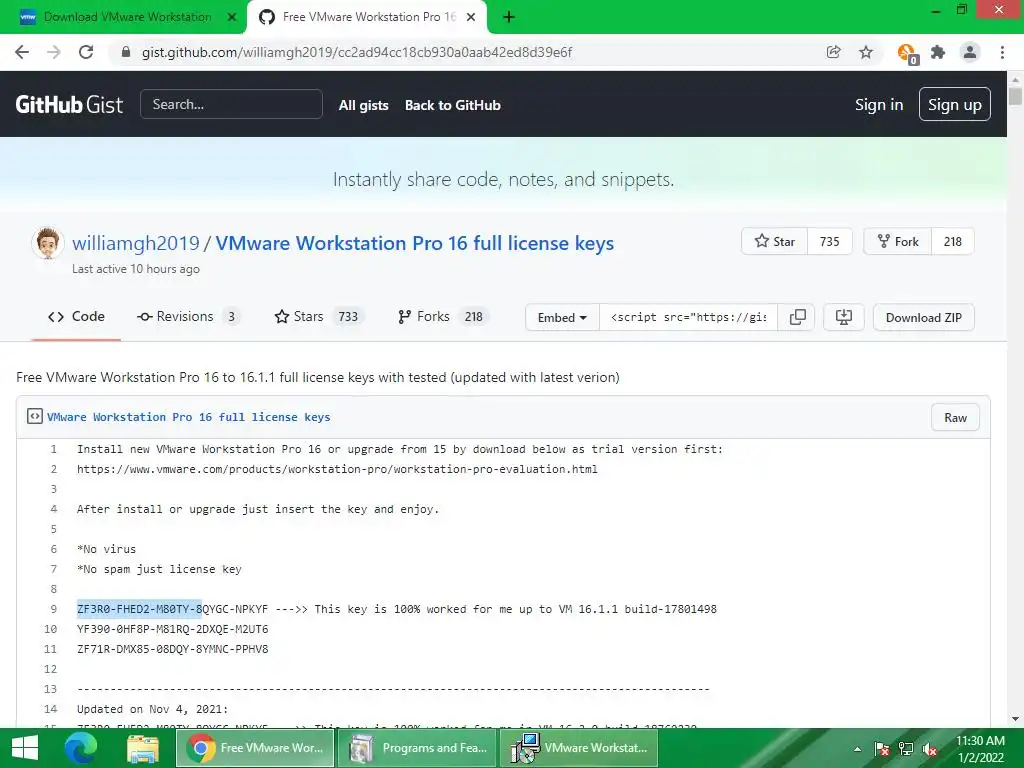The height and width of the screenshot is (768, 1024).
Task: Open the clock showing 11:30 AM
Action: [980, 749]
